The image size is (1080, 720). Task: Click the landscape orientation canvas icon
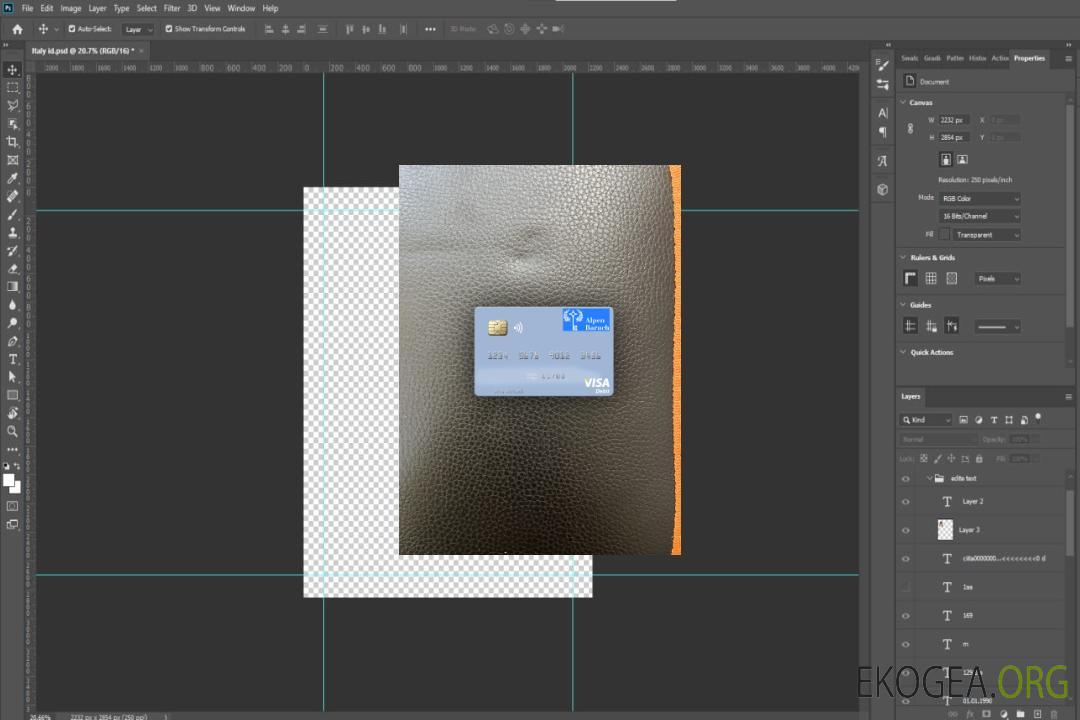point(962,159)
